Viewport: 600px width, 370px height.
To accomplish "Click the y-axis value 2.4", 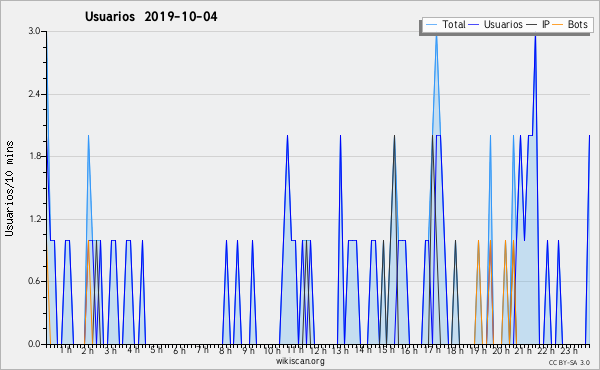I will coord(34,94).
